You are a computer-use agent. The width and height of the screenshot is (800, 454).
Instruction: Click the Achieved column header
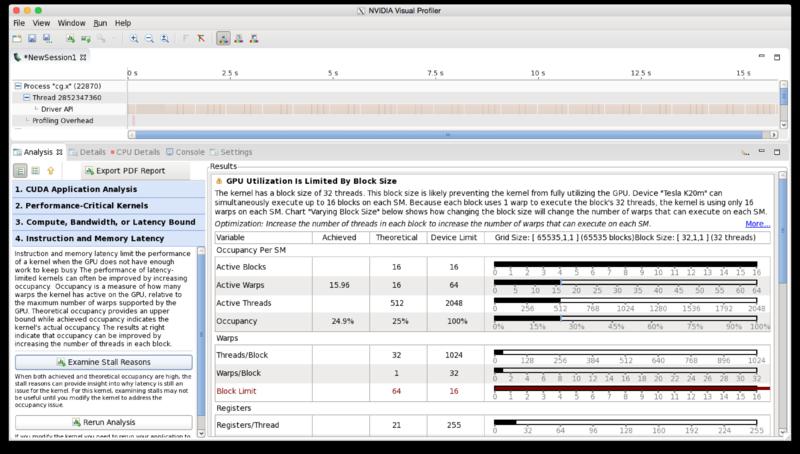pos(339,238)
